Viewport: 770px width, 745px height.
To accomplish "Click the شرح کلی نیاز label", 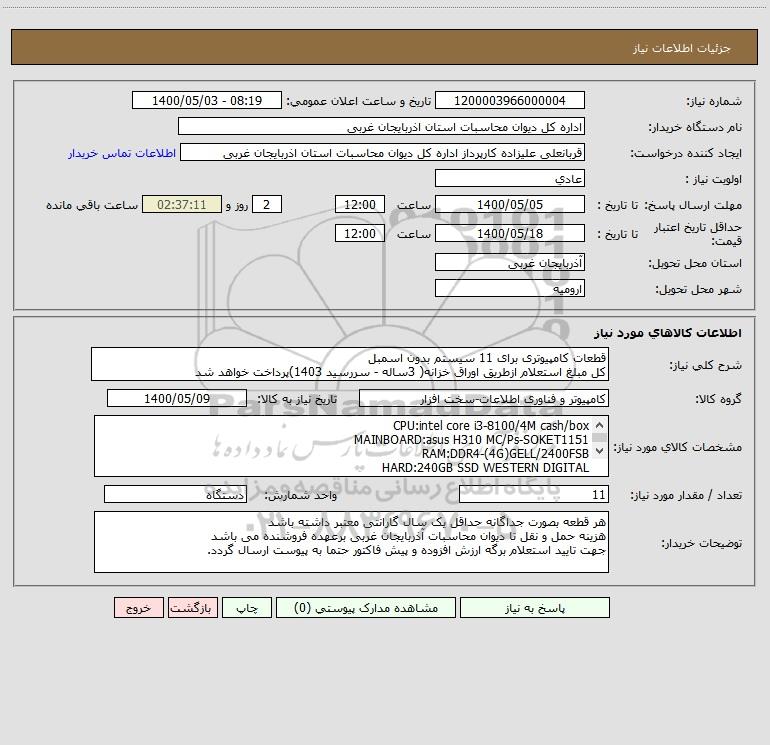I will [x=706, y=365].
